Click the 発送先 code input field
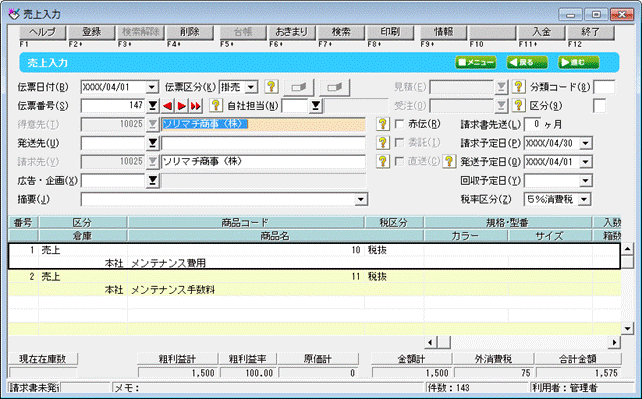The width and height of the screenshot is (642, 399). click(x=113, y=143)
